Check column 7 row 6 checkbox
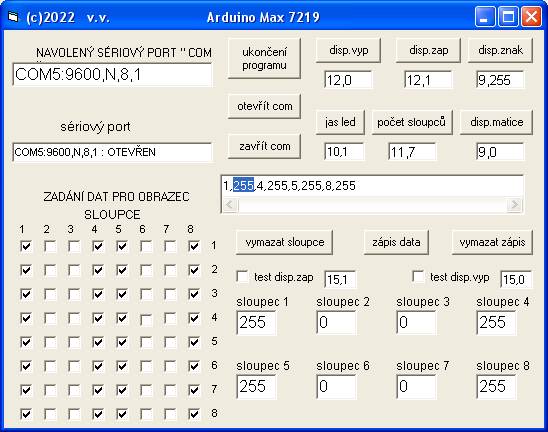 170,366
